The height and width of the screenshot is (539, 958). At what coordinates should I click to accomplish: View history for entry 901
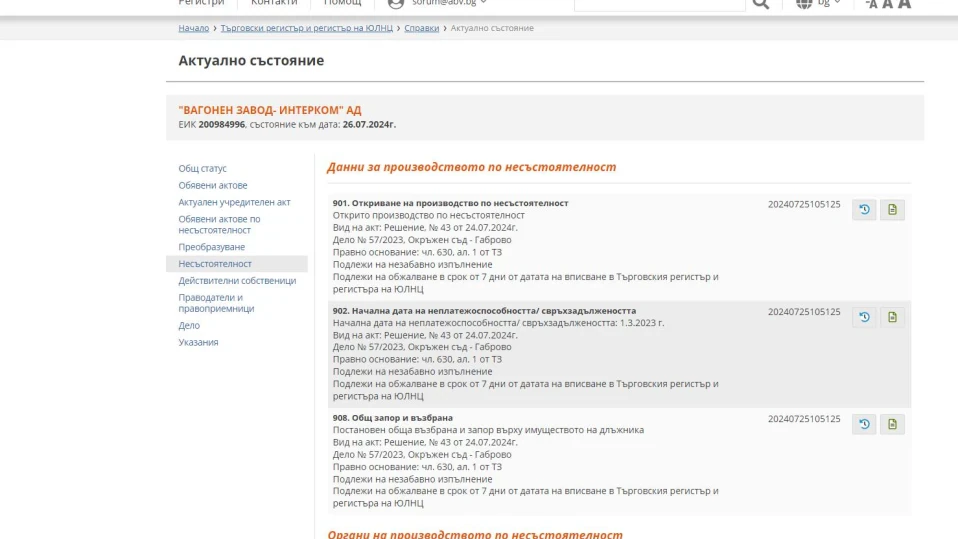[864, 210]
